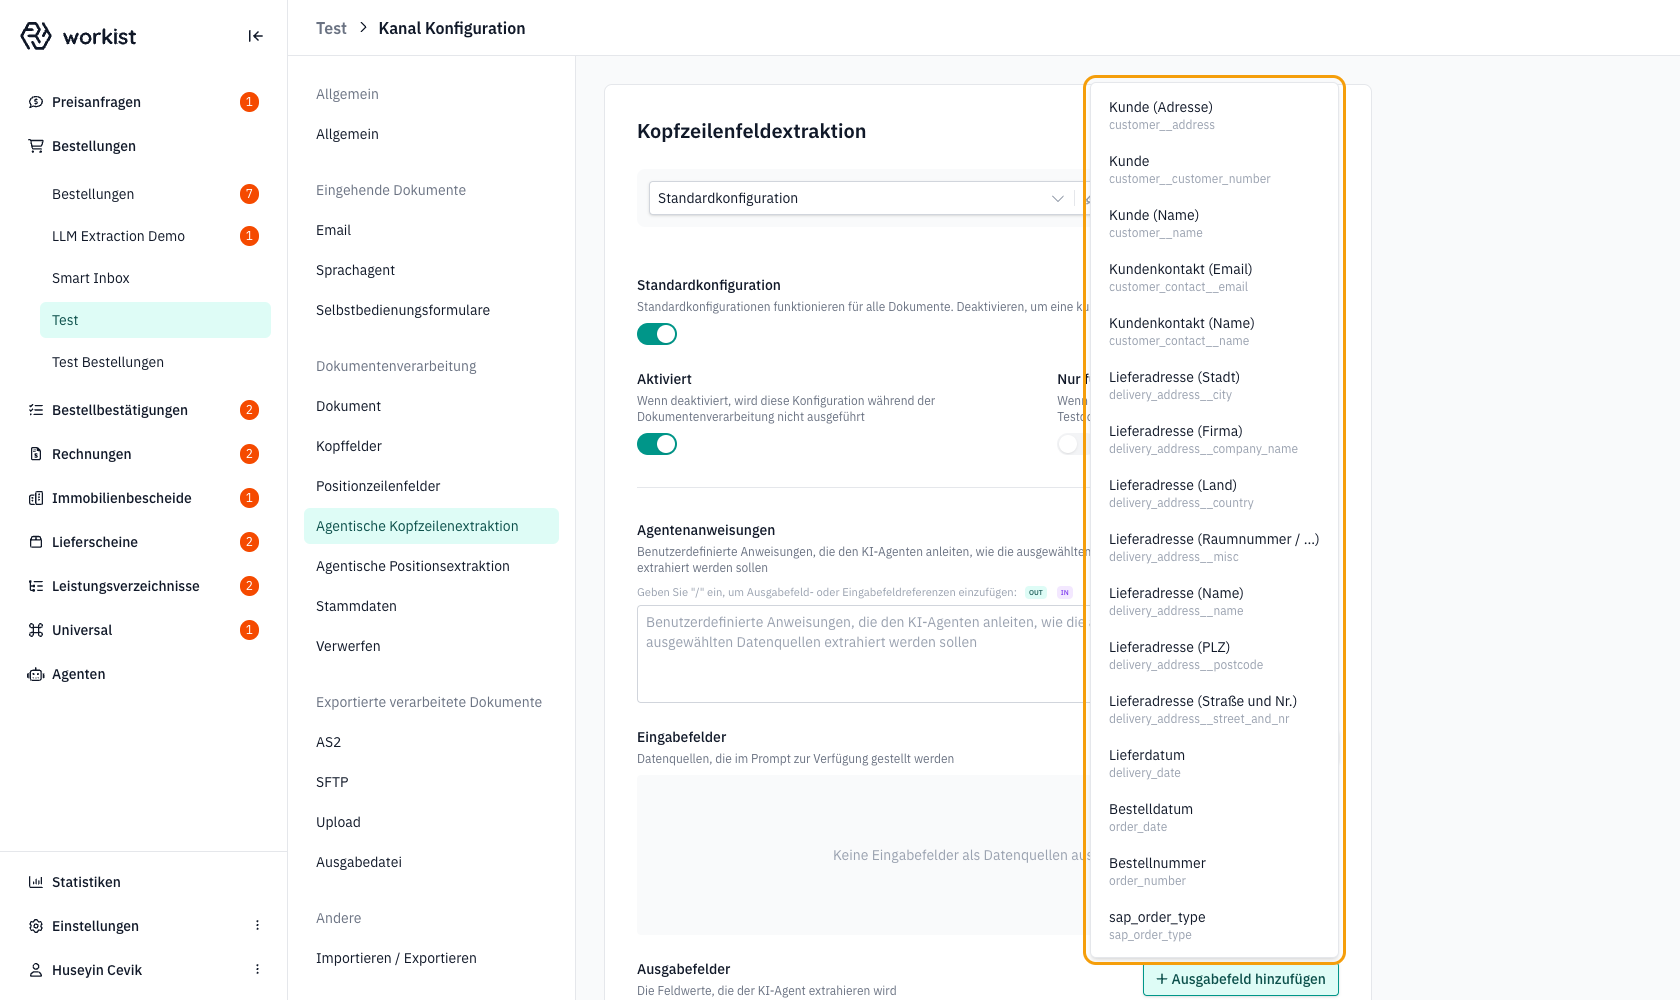
Task: Click the Ausgabefeld hinzufügen button
Action: pyautogui.click(x=1241, y=979)
